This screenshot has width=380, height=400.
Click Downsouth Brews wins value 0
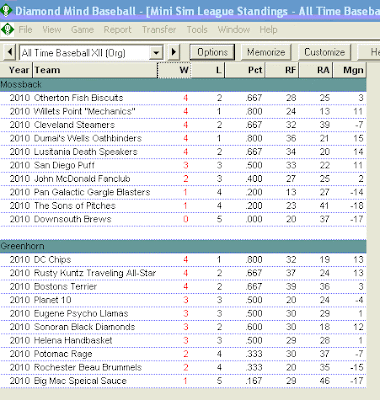click(x=186, y=219)
